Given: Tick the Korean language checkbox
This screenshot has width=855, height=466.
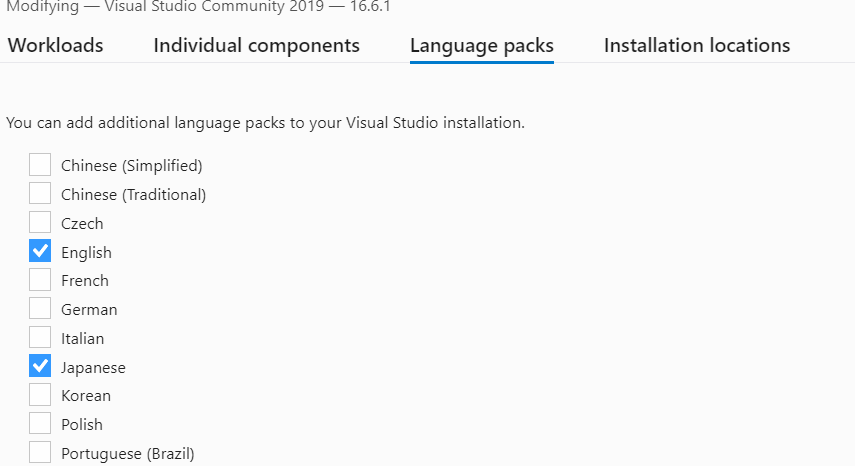Looking at the screenshot, I should pos(40,395).
